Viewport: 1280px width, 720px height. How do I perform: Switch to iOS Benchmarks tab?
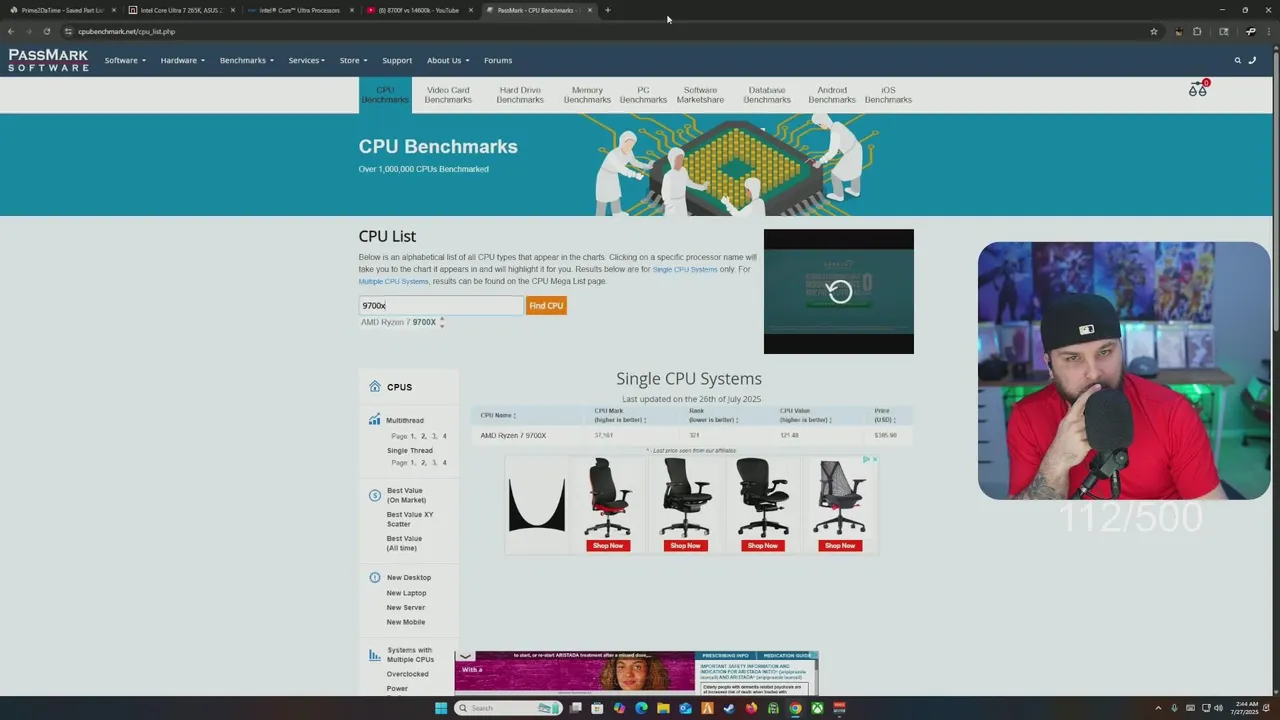point(888,95)
